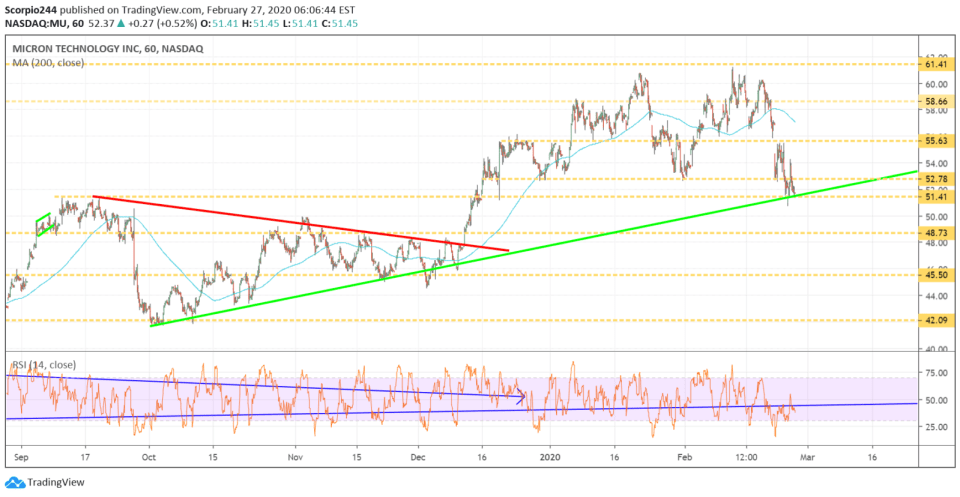Click the "52.37" last price in header
Image resolution: width=960 pixels, height=497 pixels.
(x=102, y=24)
